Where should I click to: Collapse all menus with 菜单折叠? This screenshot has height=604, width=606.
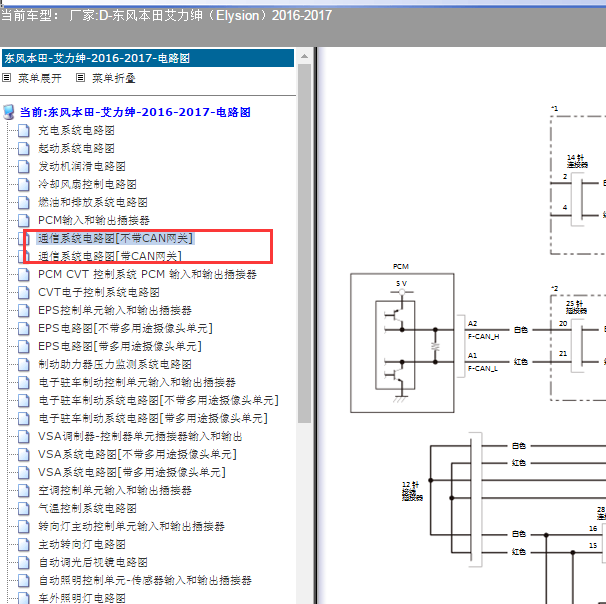pyautogui.click(x=114, y=78)
